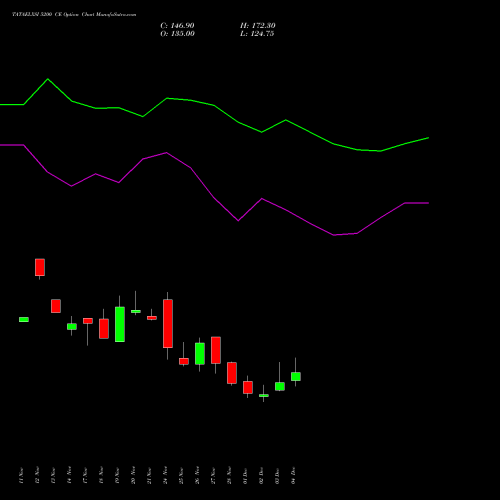
Task: Click the green 26 Nov candlestick
Action: 200,354
